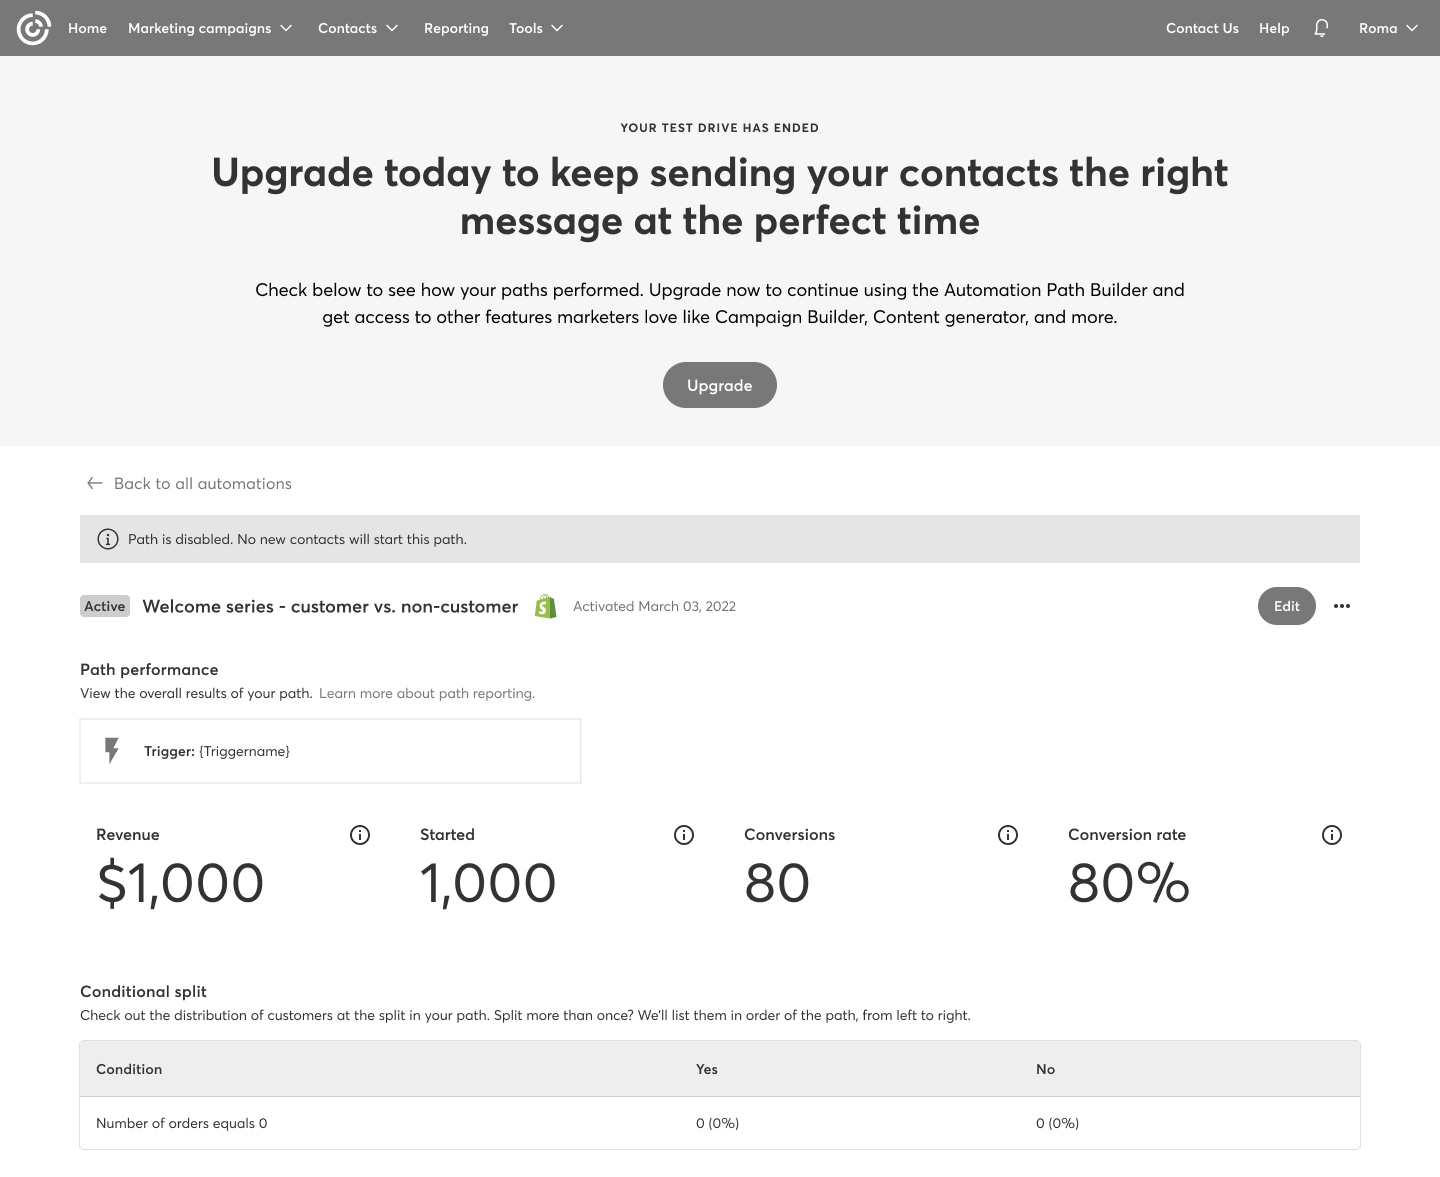The height and width of the screenshot is (1177, 1440).
Task: Click the Started info icon
Action: point(684,835)
